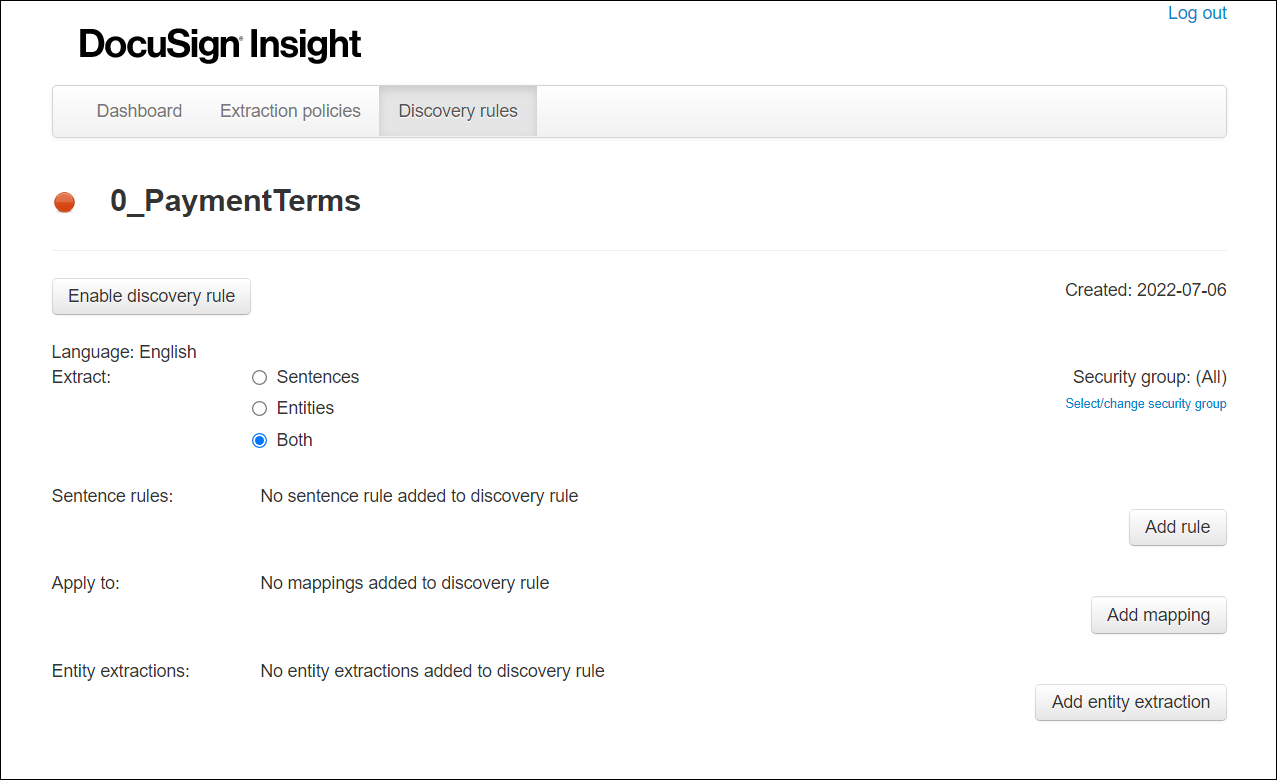Select the Entities radio button

point(259,408)
